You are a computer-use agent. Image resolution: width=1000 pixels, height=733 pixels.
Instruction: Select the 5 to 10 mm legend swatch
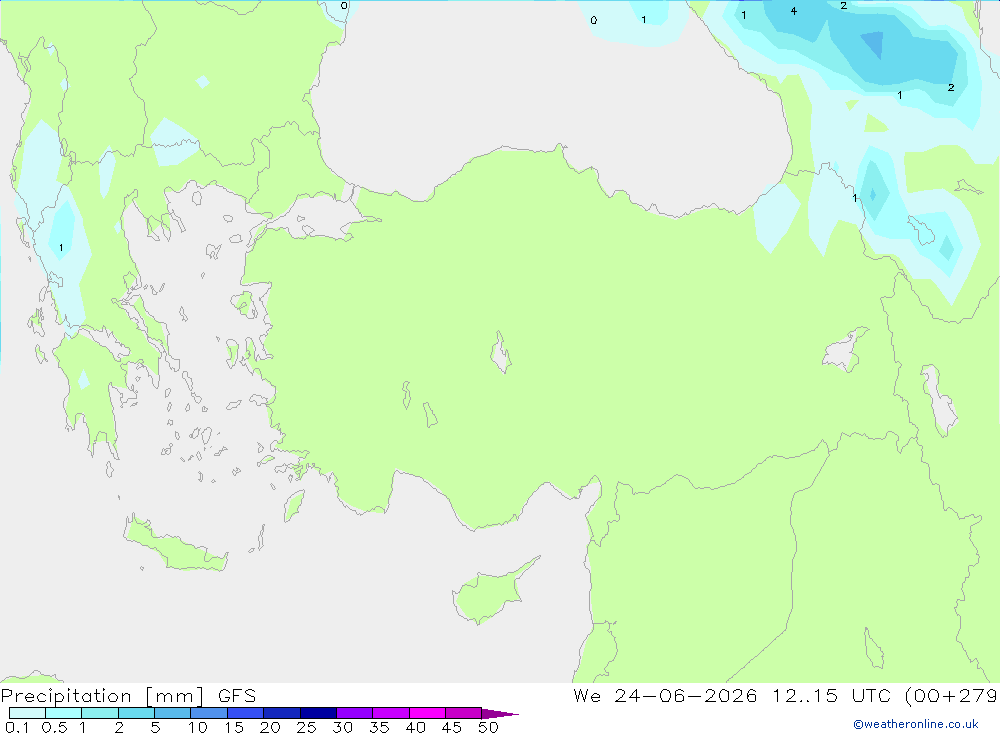click(x=172, y=713)
